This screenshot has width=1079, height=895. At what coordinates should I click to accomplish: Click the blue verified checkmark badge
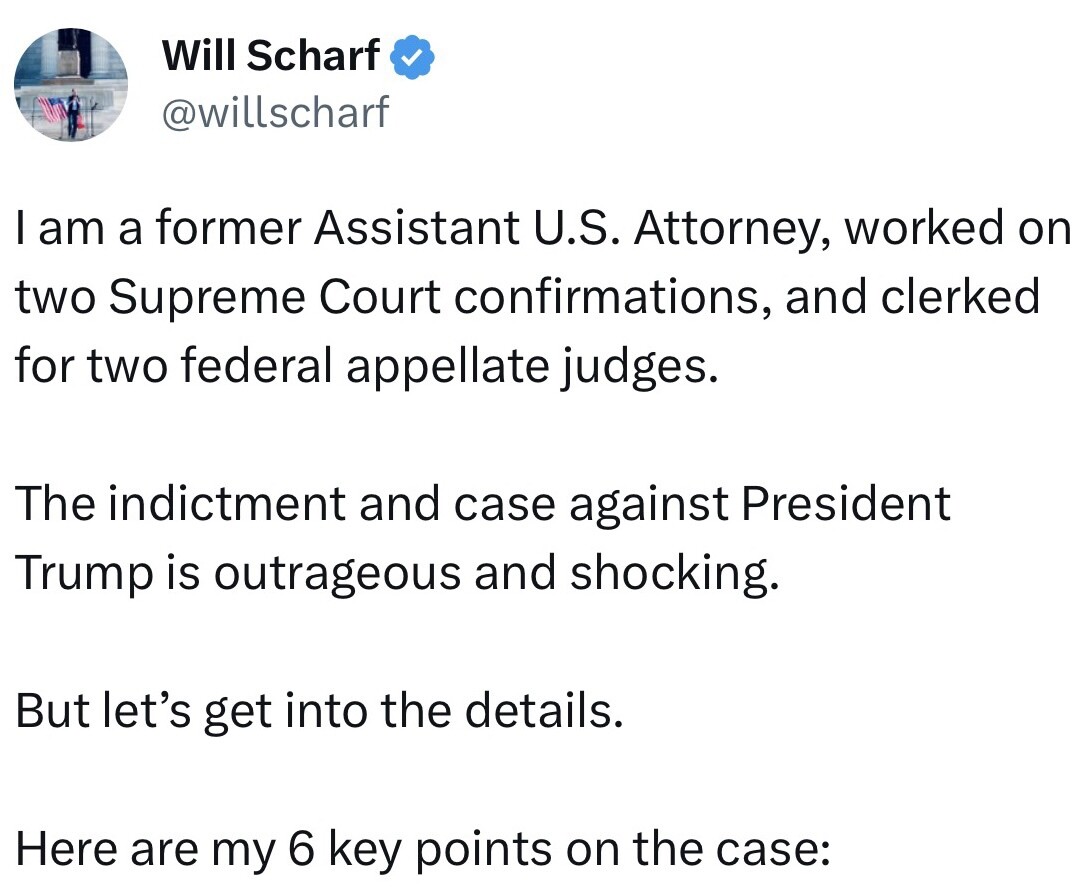tap(413, 58)
